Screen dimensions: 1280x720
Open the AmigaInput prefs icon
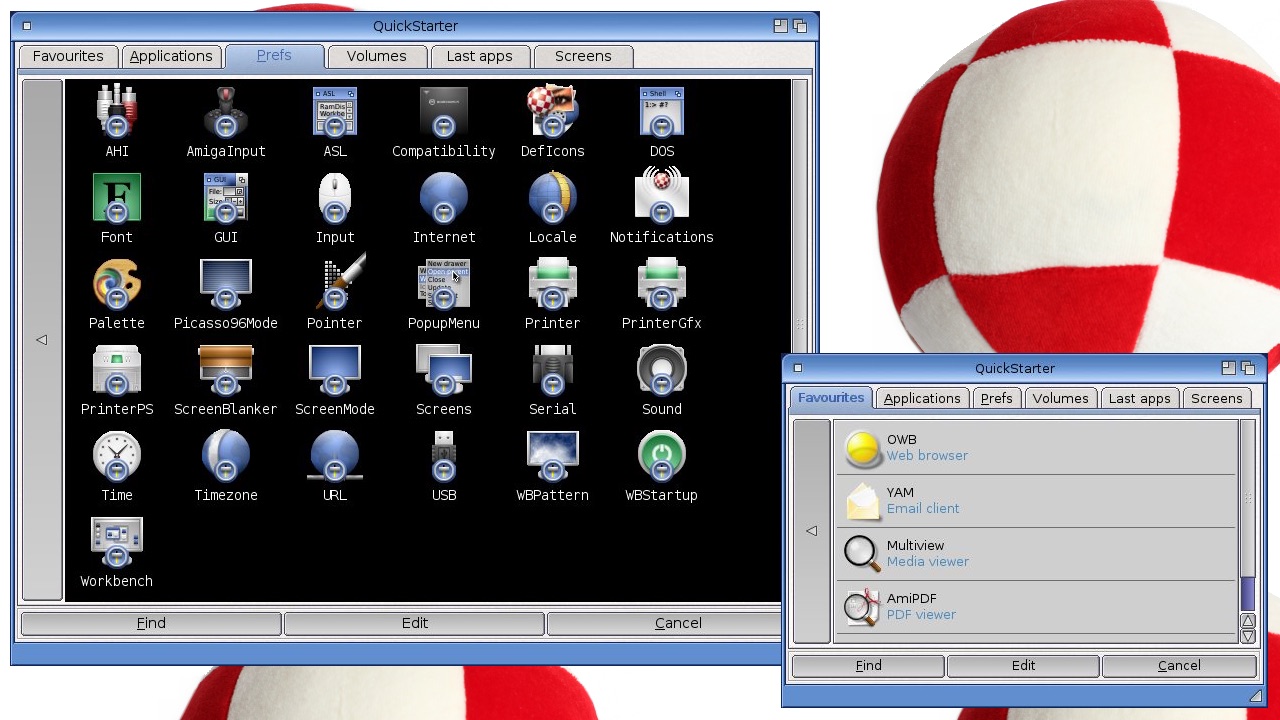(226, 112)
